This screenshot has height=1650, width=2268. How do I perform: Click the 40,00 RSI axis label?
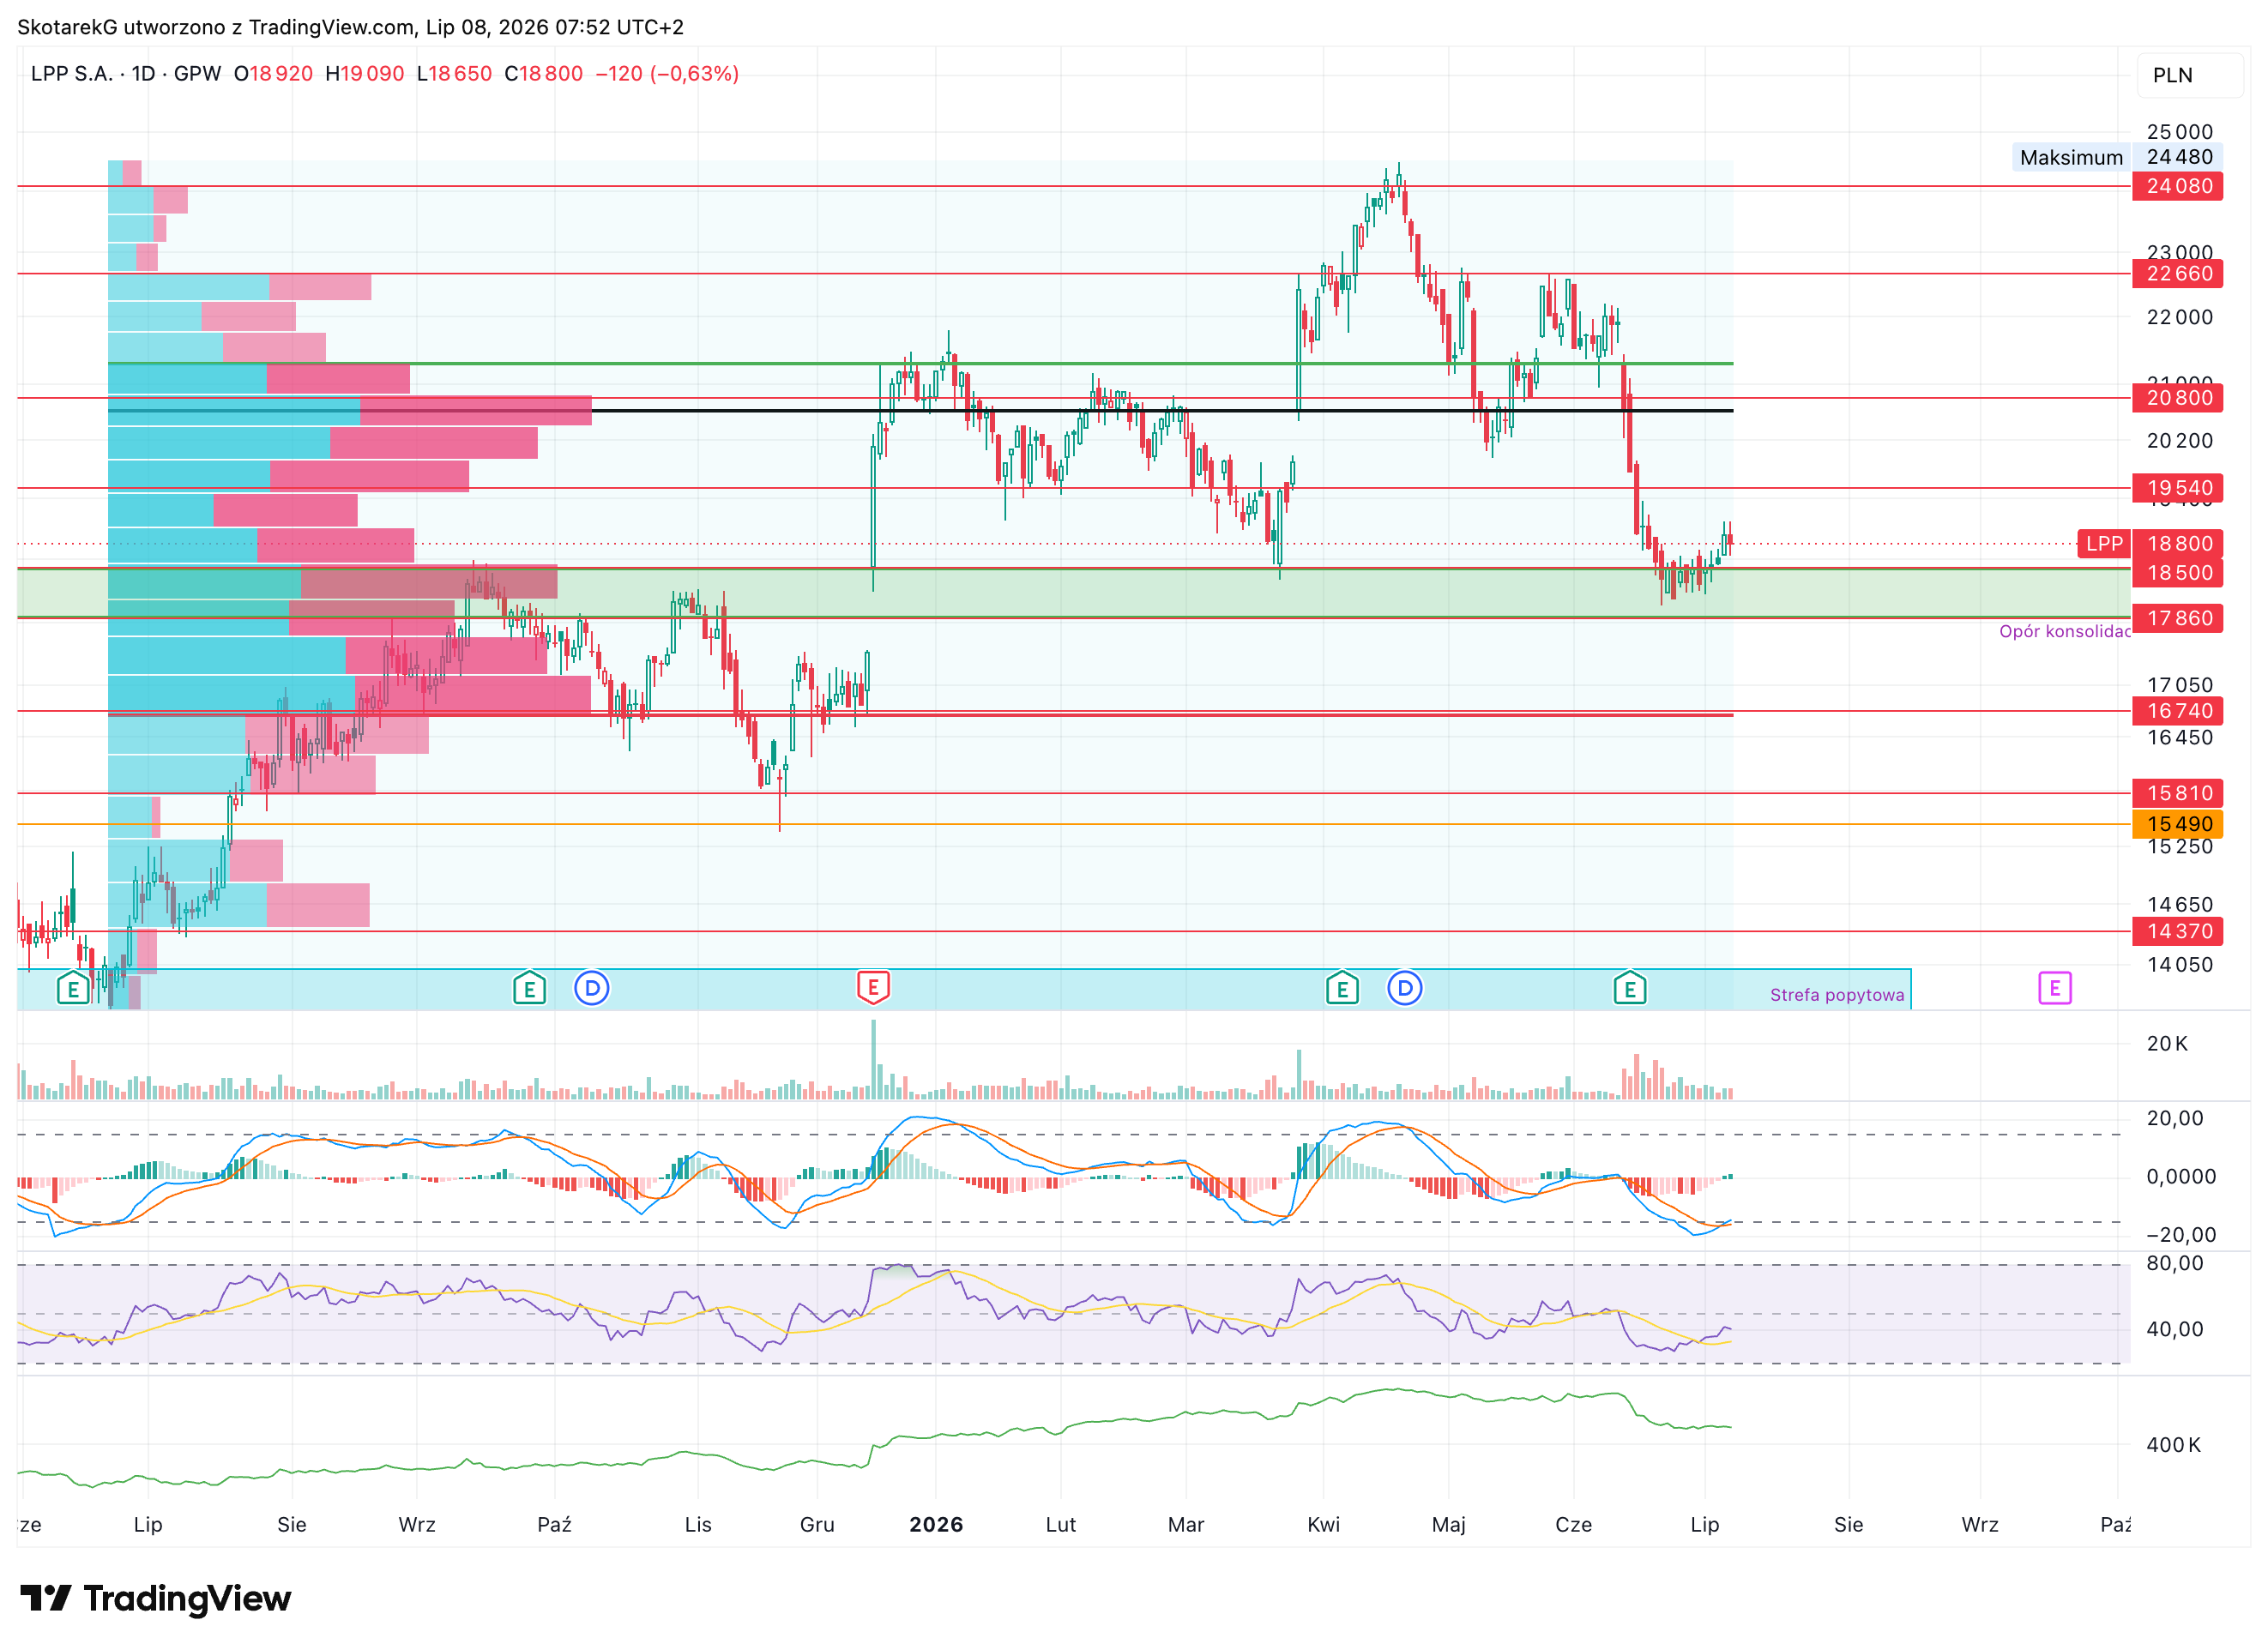(2175, 1329)
